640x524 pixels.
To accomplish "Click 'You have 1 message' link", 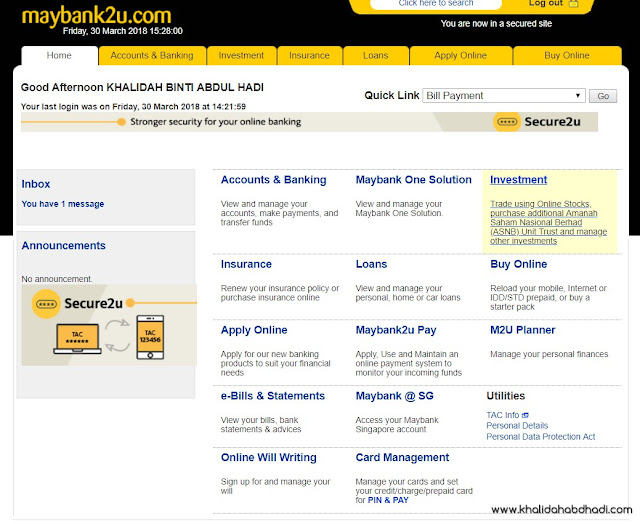I will point(63,204).
